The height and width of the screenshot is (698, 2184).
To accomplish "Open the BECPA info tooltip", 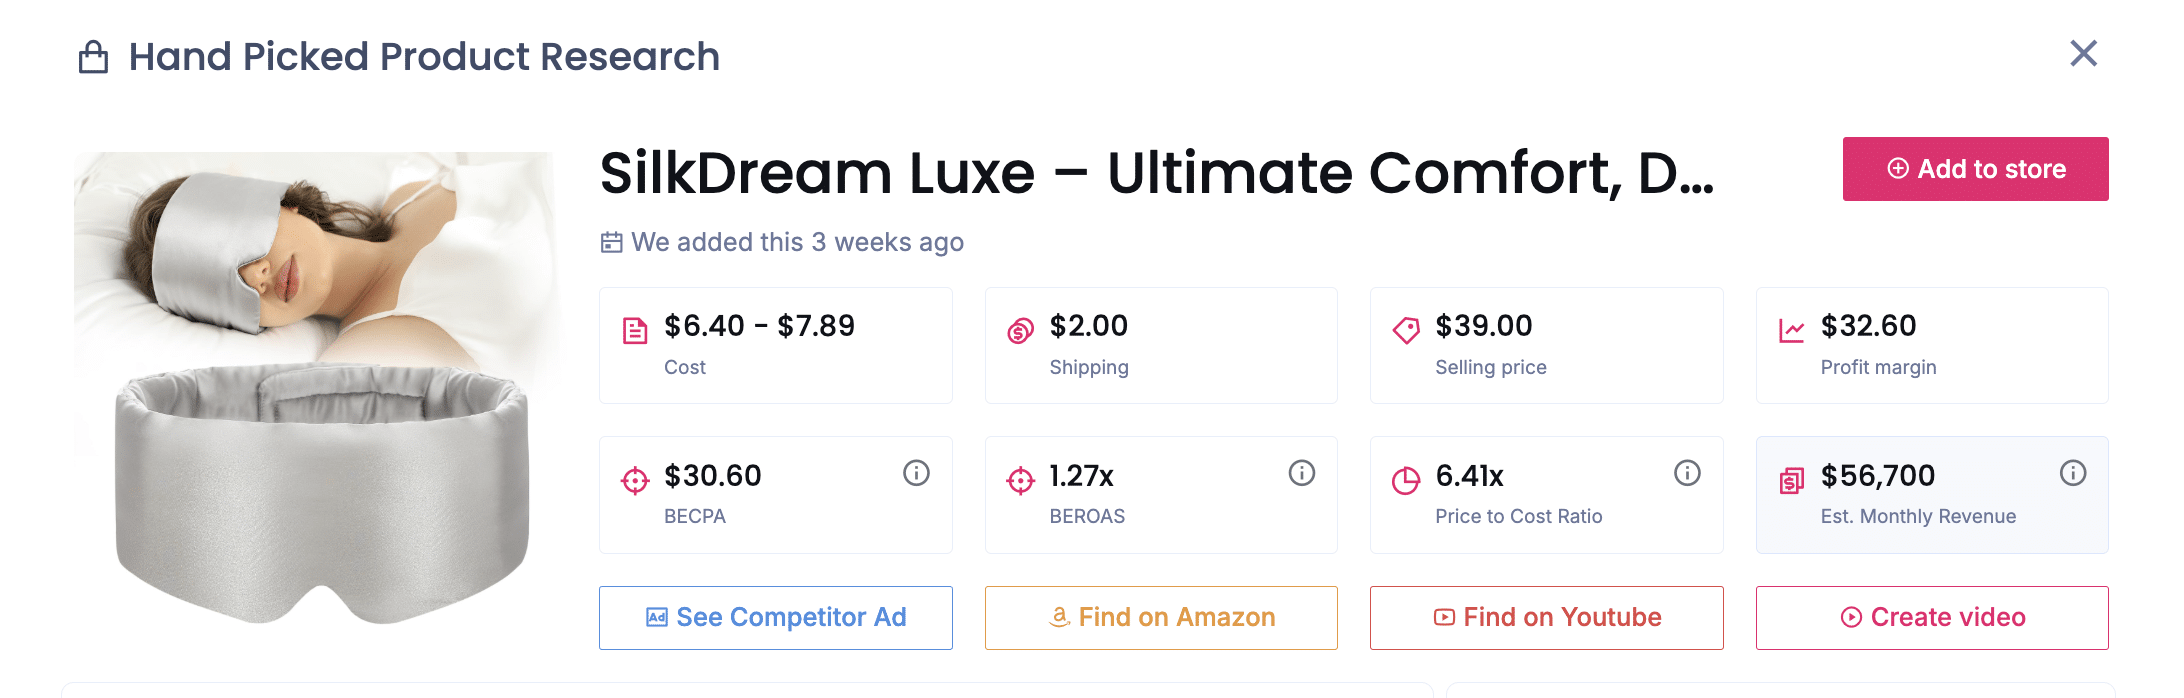I will (917, 474).
